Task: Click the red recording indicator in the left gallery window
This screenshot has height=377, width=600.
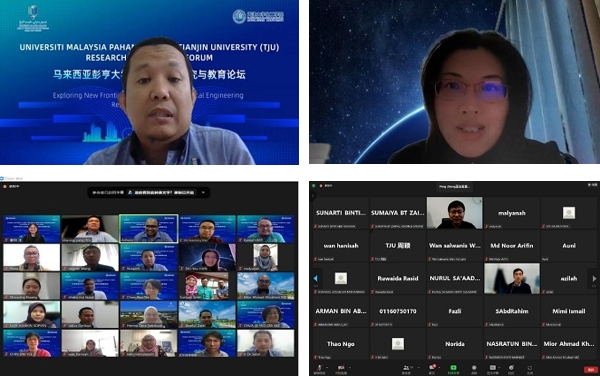Action: (x=5, y=186)
